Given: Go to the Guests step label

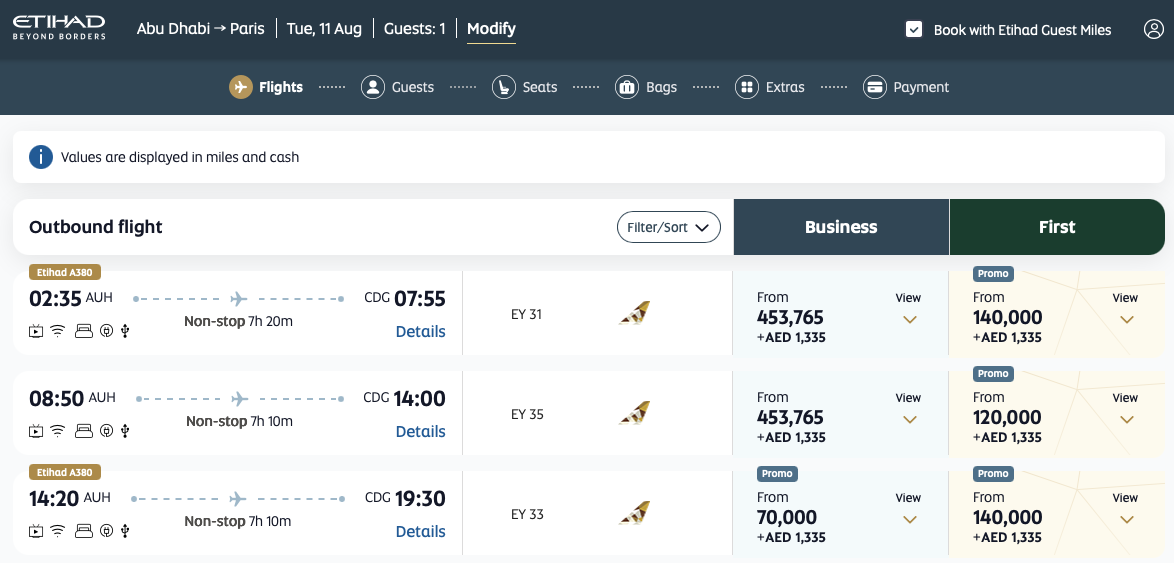Looking at the screenshot, I should click(x=413, y=87).
